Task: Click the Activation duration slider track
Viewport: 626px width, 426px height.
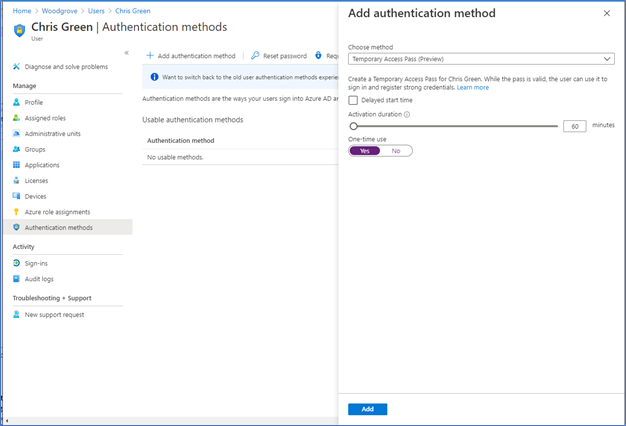Action: point(455,126)
